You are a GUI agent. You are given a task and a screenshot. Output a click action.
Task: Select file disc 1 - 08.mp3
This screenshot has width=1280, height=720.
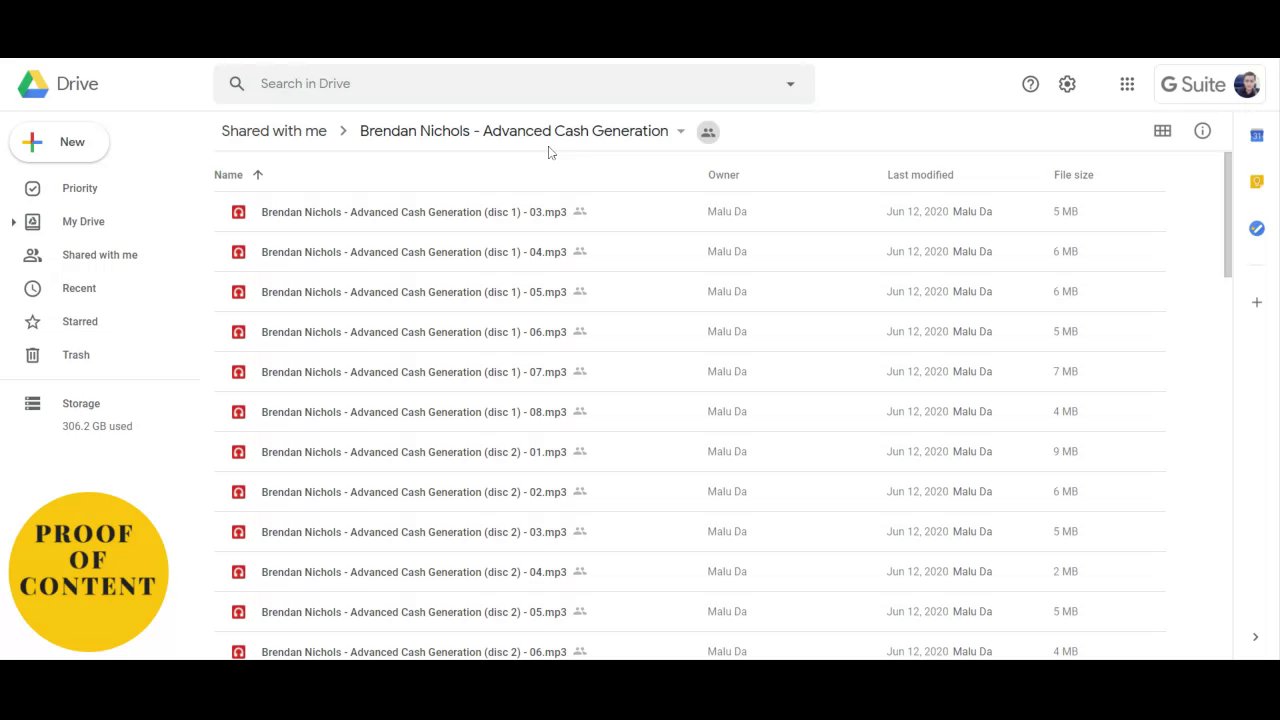(x=690, y=412)
